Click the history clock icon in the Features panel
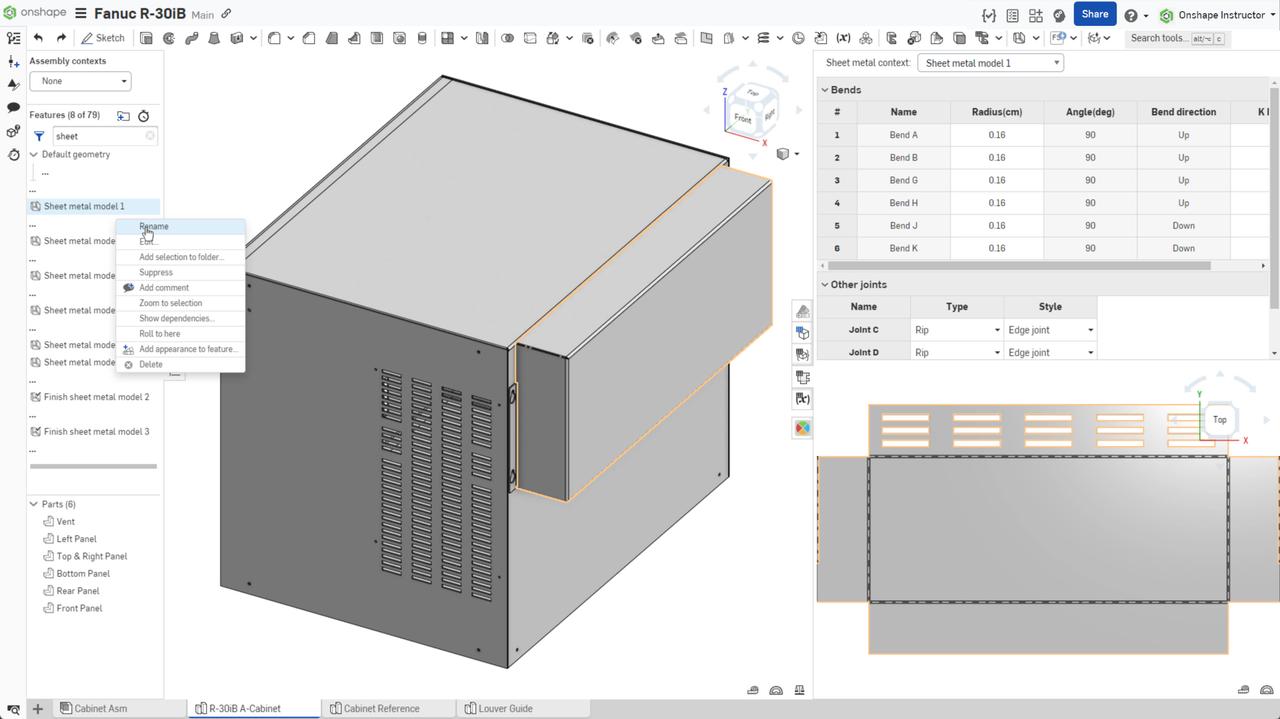The image size is (1280, 719). 143,116
